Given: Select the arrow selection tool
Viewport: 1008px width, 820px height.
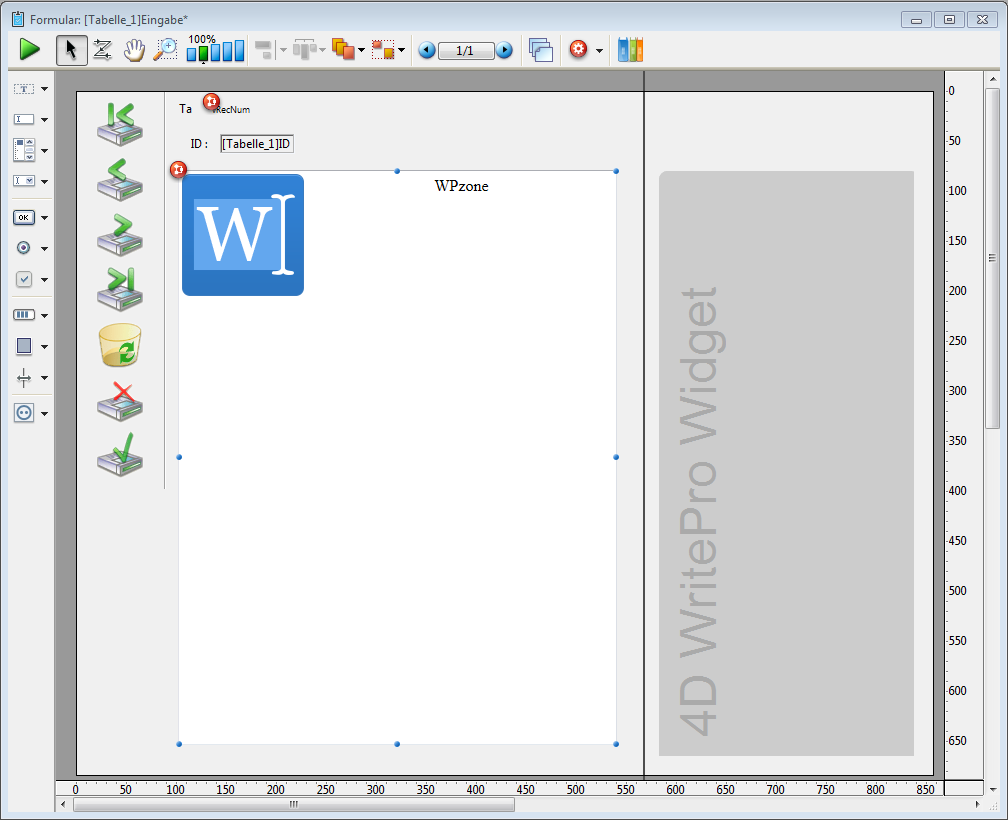Looking at the screenshot, I should (71, 50).
